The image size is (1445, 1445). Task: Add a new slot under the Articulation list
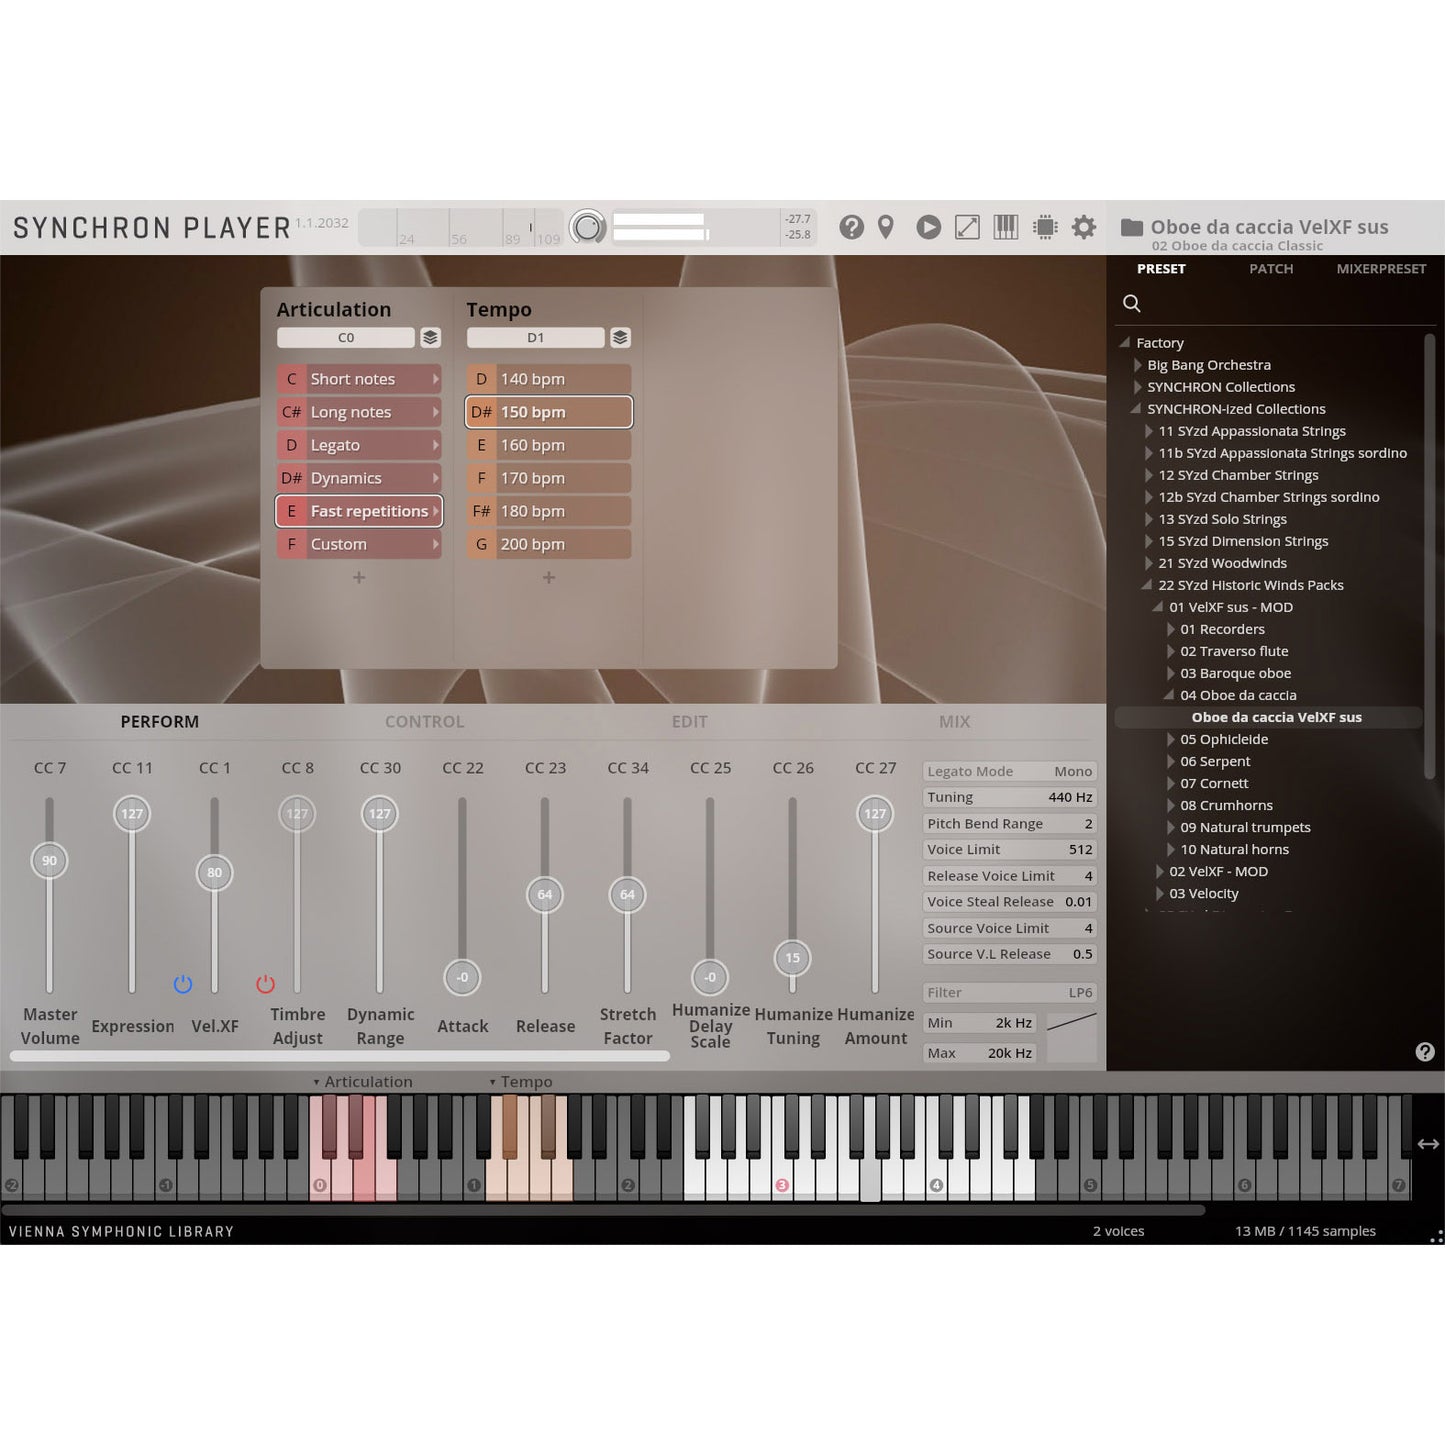pyautogui.click(x=359, y=578)
